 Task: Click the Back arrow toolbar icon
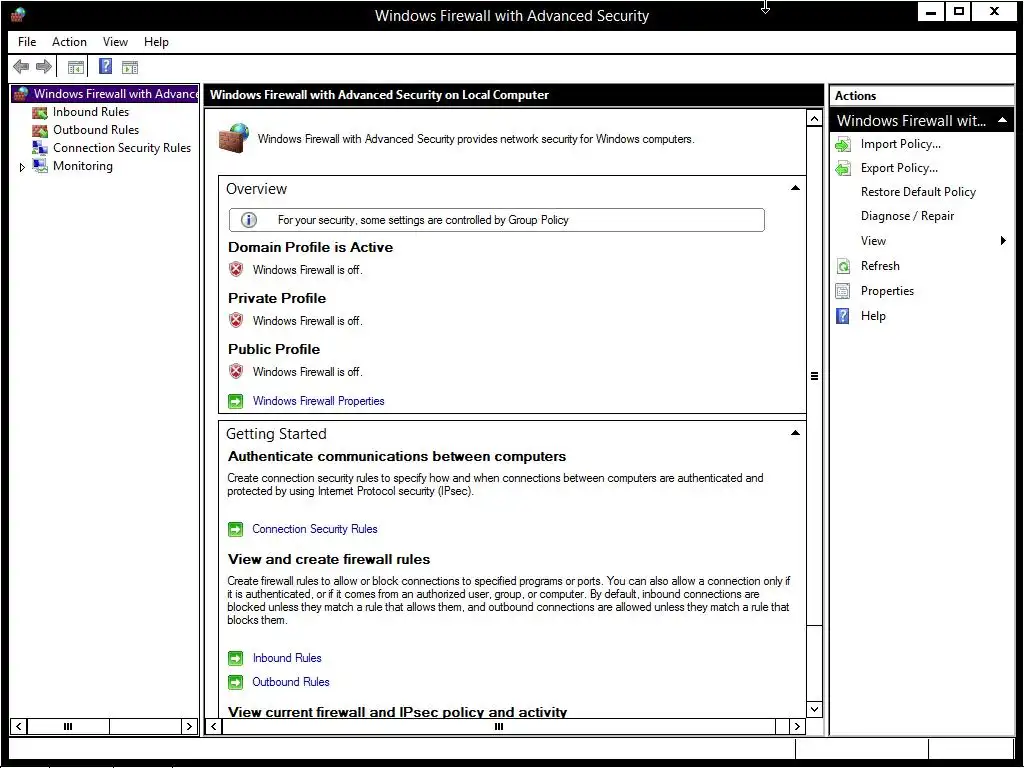[21, 67]
